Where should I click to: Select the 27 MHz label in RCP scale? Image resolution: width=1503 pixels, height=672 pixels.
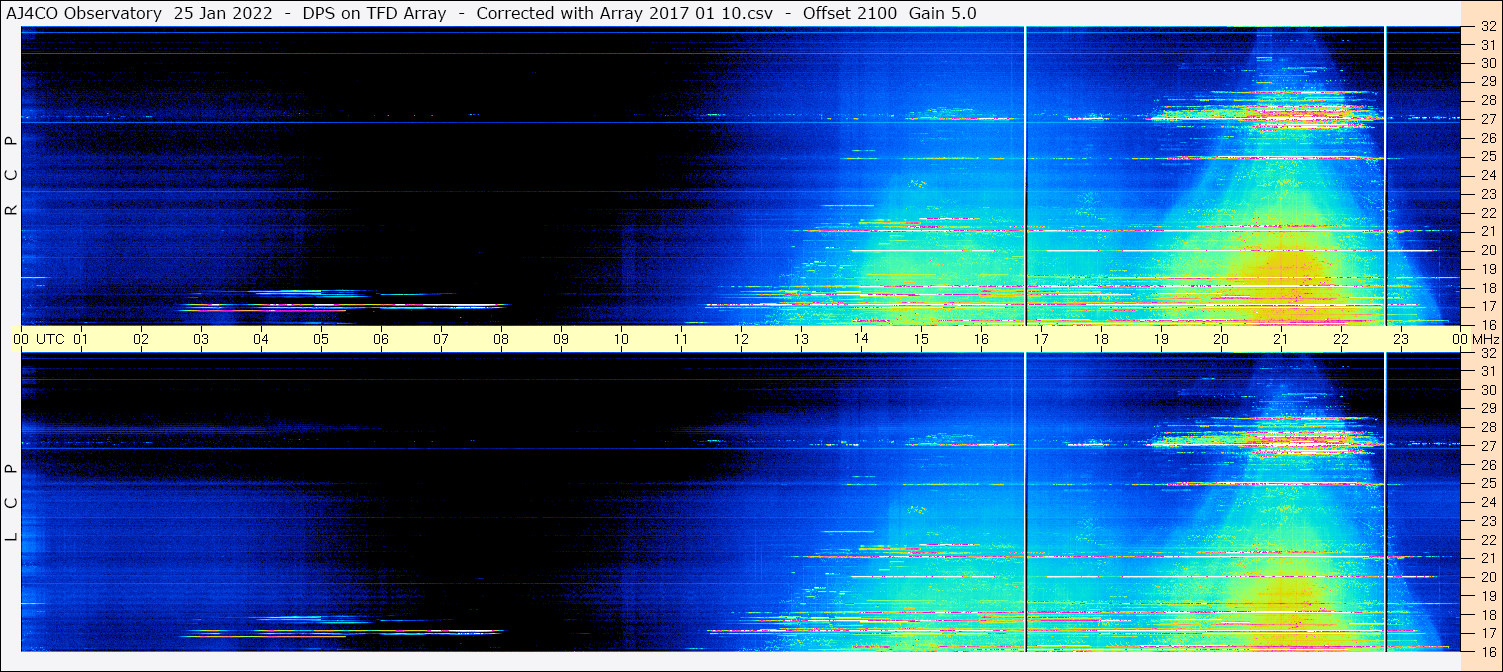click(1487, 119)
